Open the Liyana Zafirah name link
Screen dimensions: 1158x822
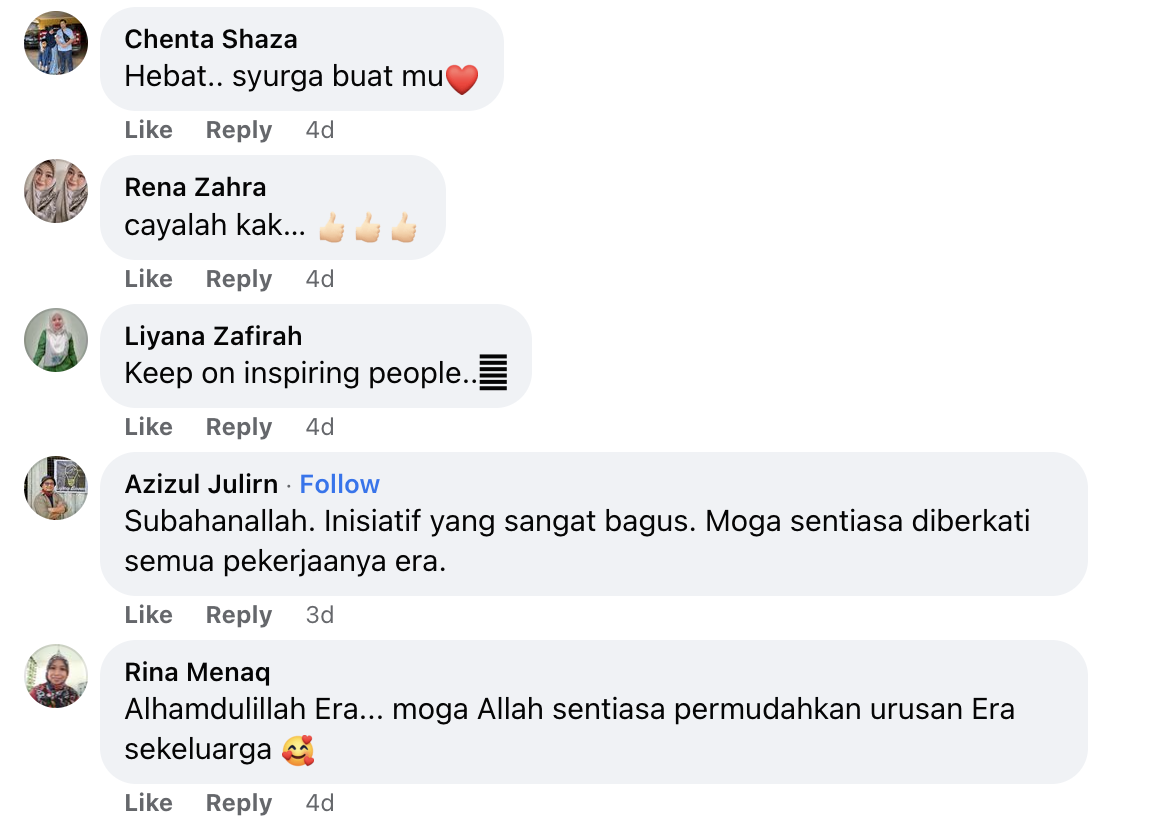[x=213, y=336]
